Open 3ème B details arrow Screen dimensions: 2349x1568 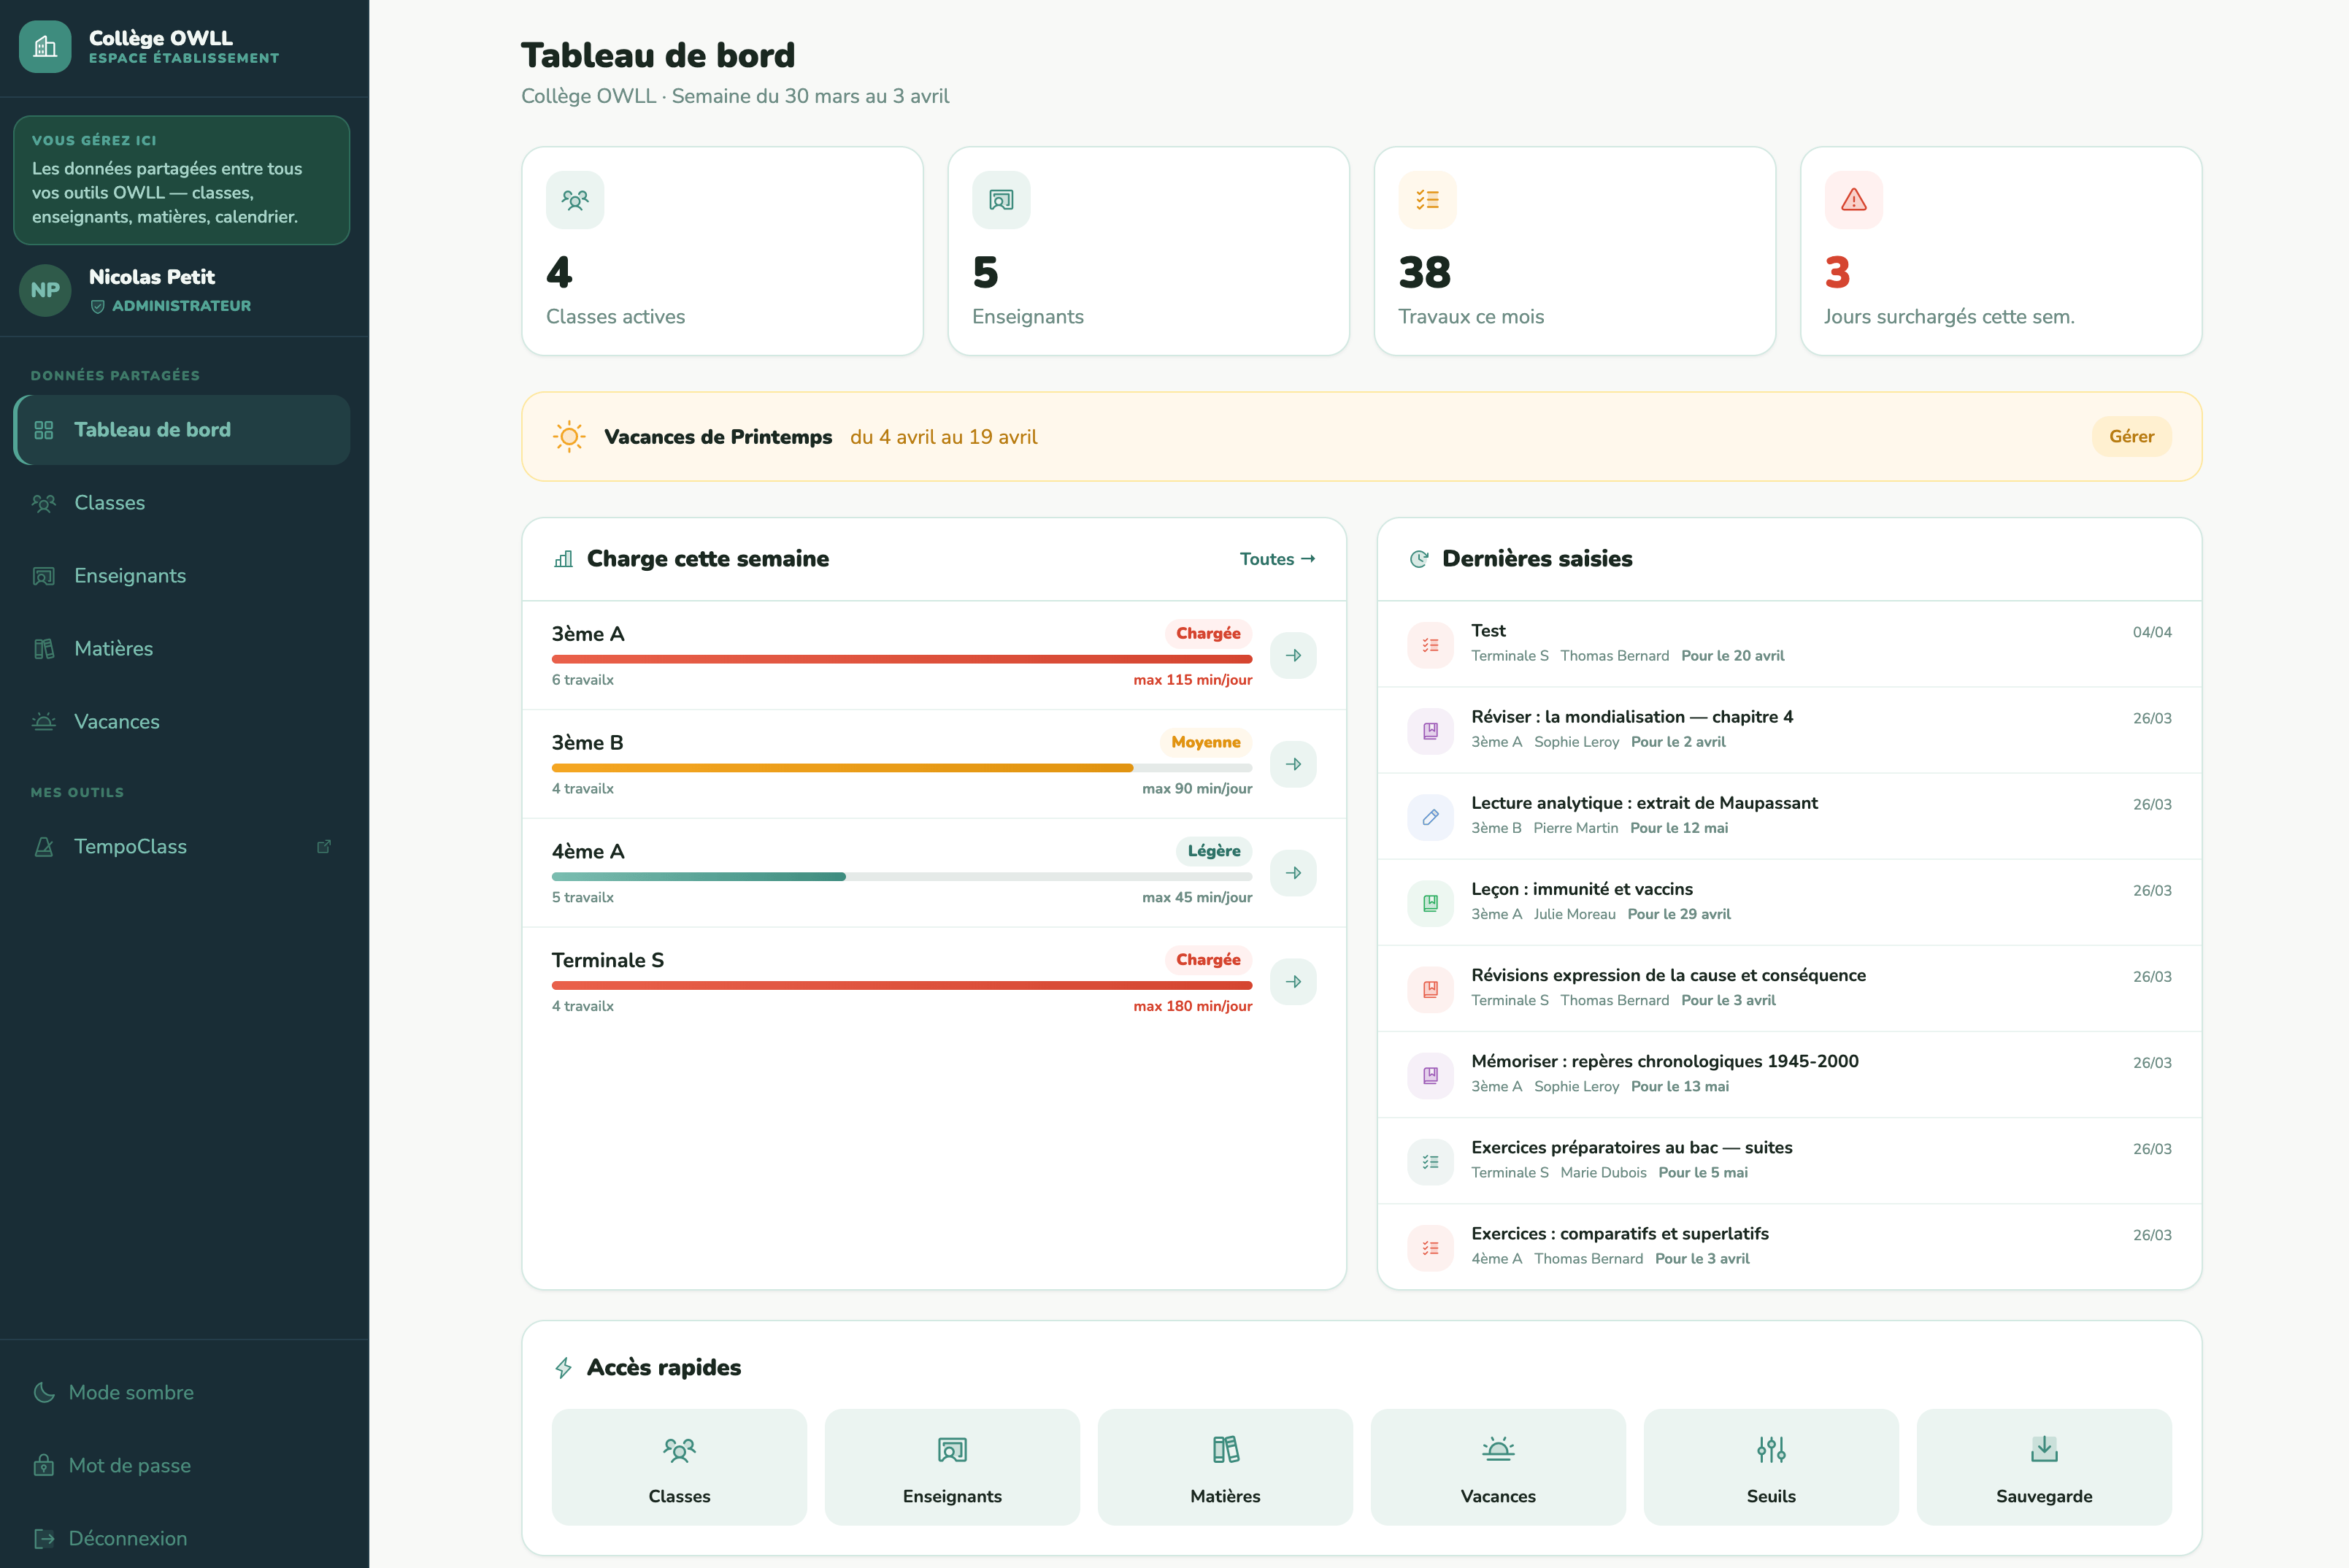click(x=1293, y=765)
